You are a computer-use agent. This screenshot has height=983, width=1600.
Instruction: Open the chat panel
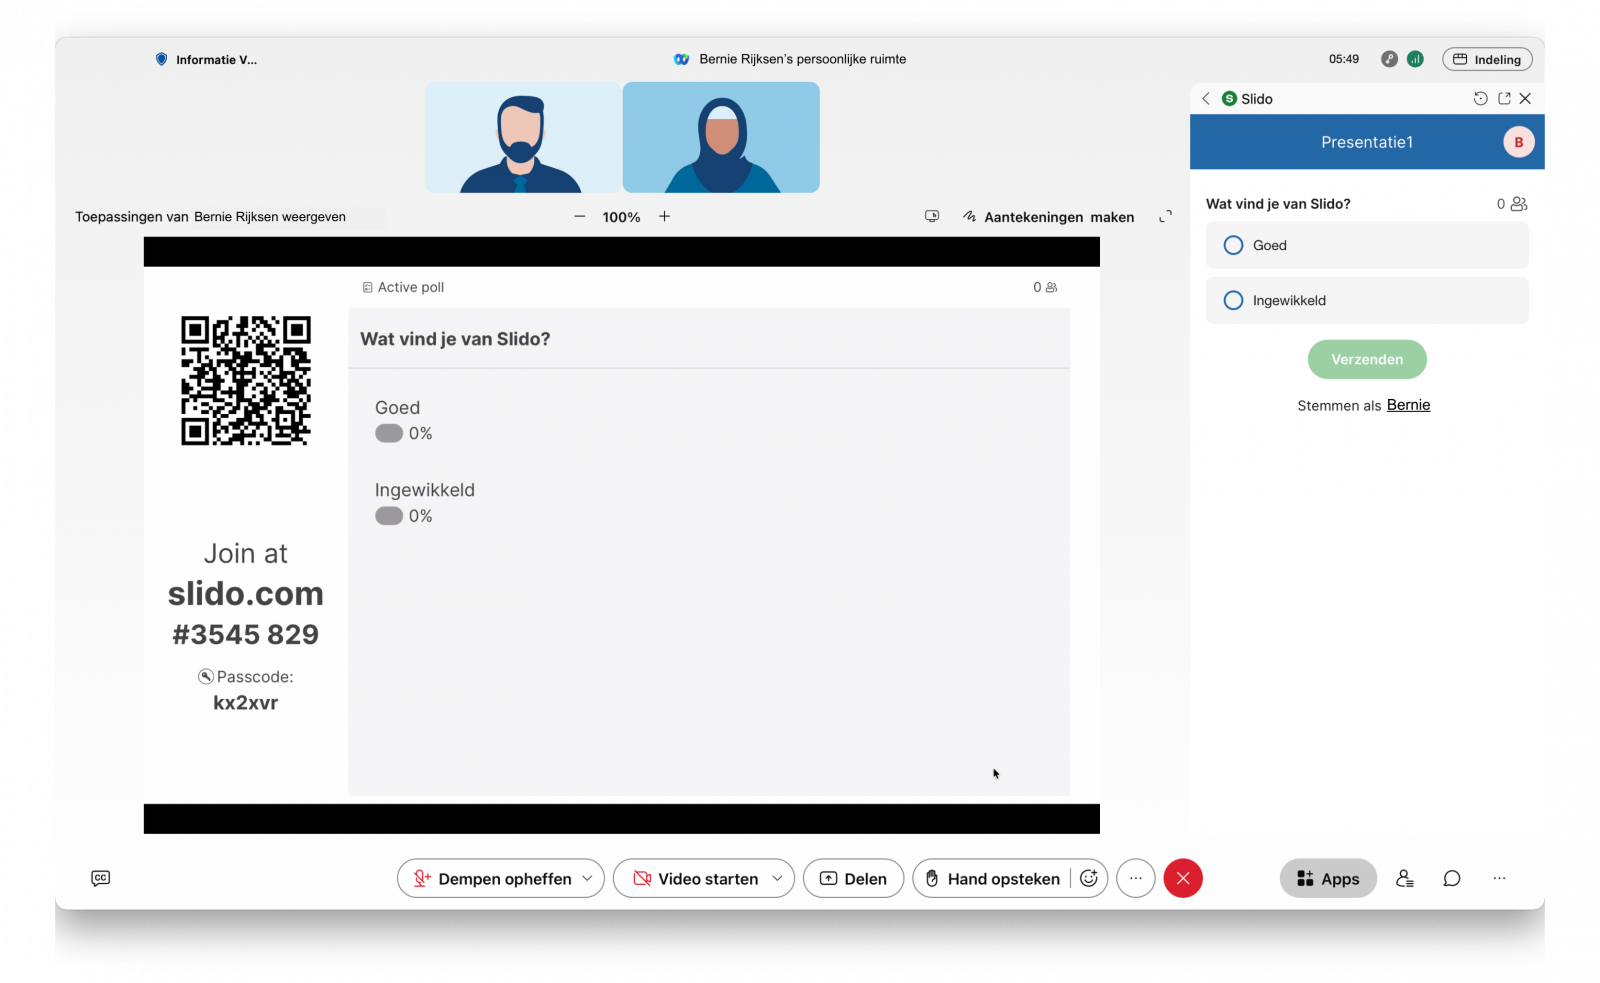click(x=1452, y=878)
